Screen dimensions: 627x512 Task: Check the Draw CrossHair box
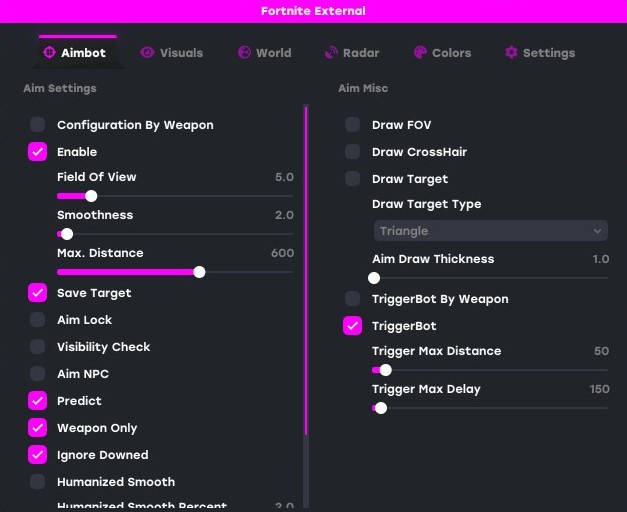(352, 152)
